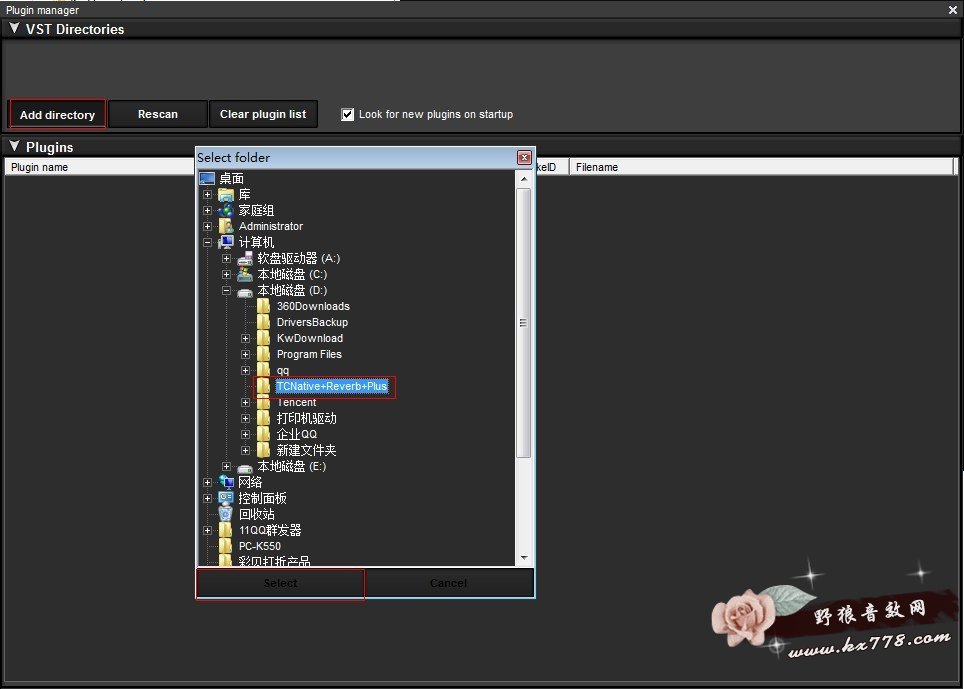Screen dimensions: 964x689
Task: Click the 新建文件夹 folder icon
Action: click(263, 450)
